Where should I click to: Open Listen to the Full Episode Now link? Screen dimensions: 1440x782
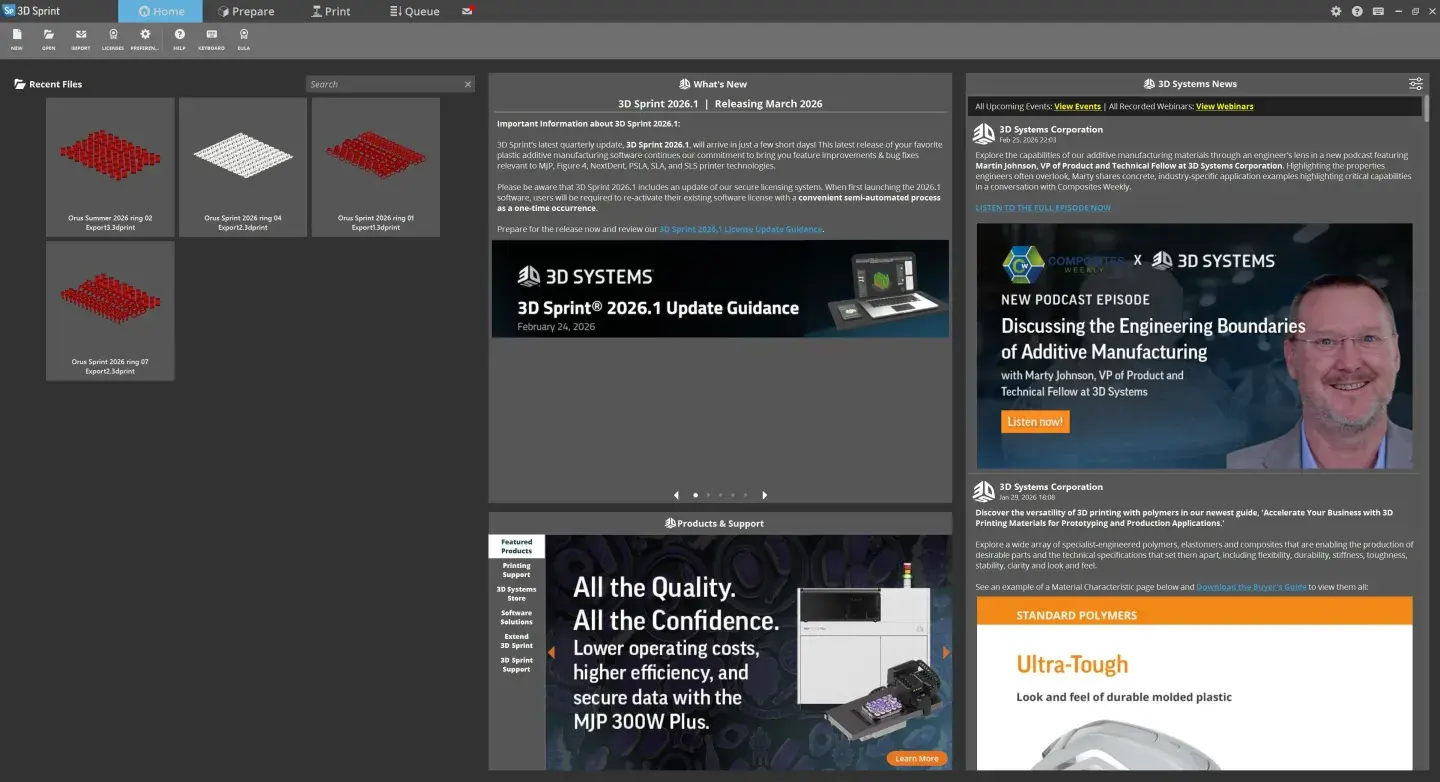pyautogui.click(x=1043, y=208)
